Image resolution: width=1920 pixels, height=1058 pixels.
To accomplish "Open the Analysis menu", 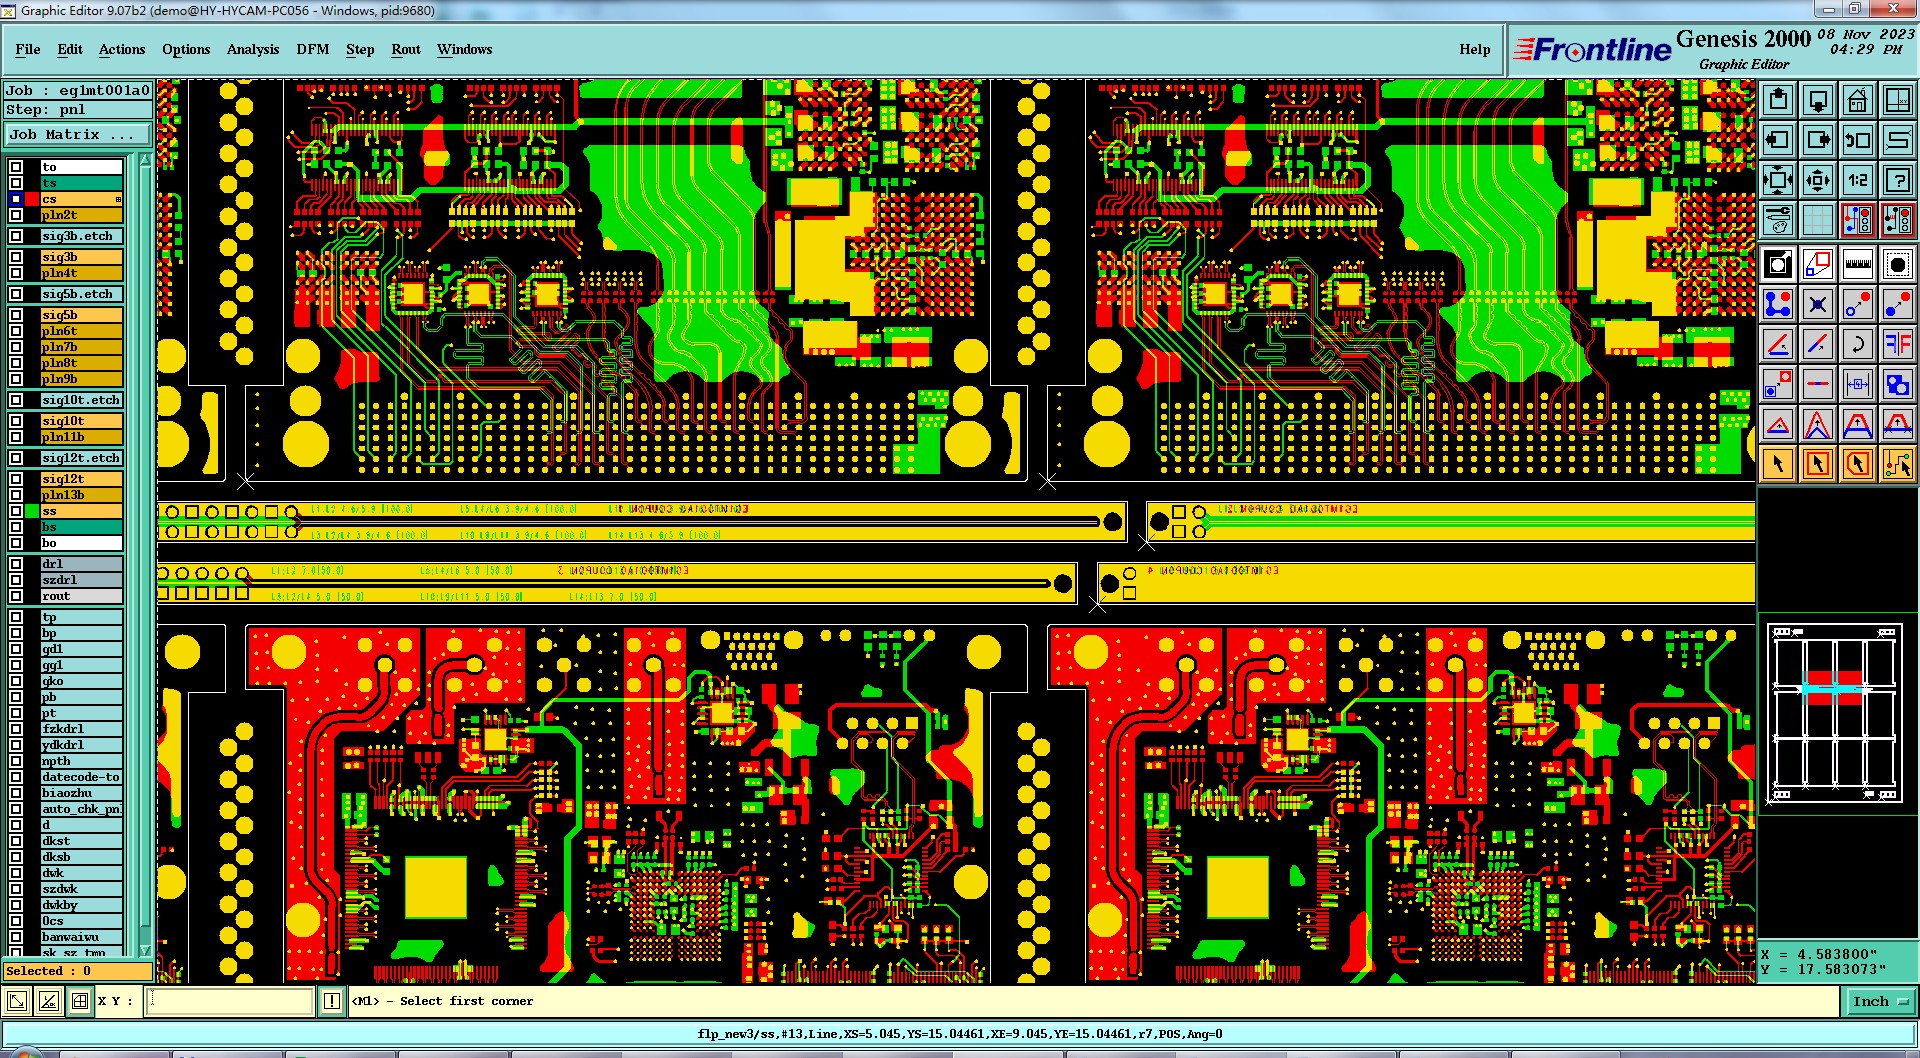I will (253, 49).
